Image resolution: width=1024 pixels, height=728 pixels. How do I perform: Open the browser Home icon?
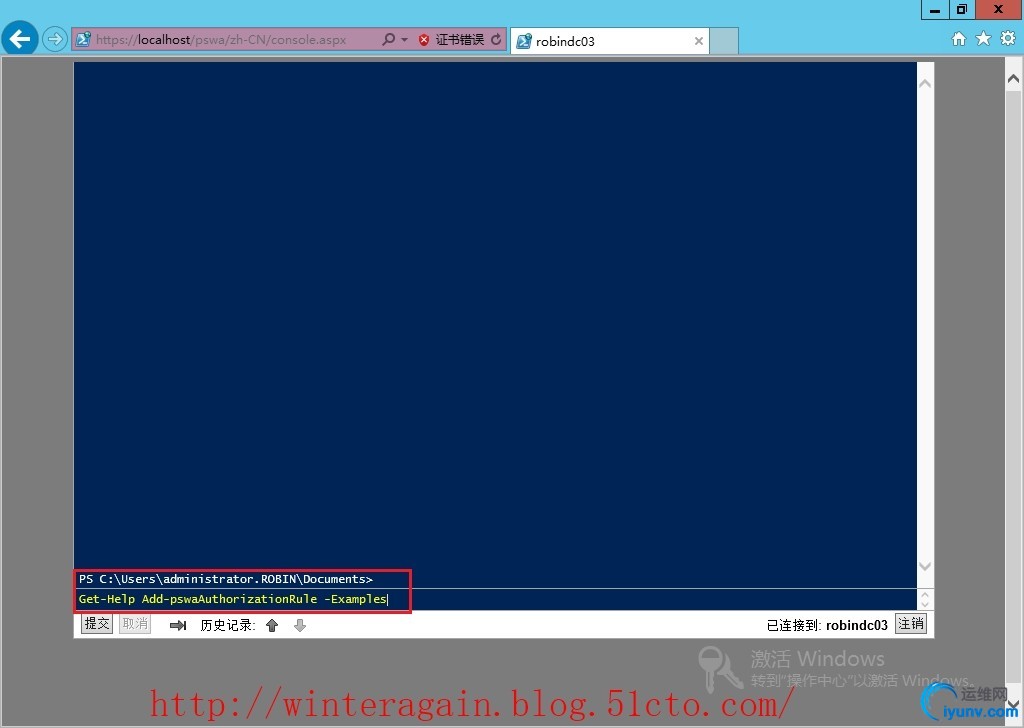coord(959,39)
